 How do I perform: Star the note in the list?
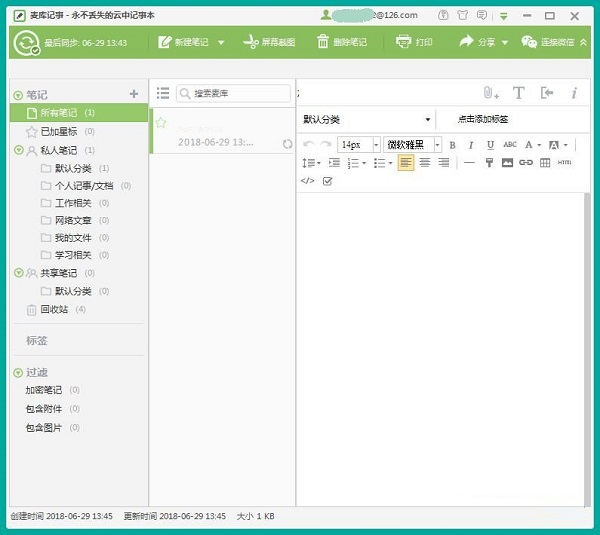tap(161, 123)
